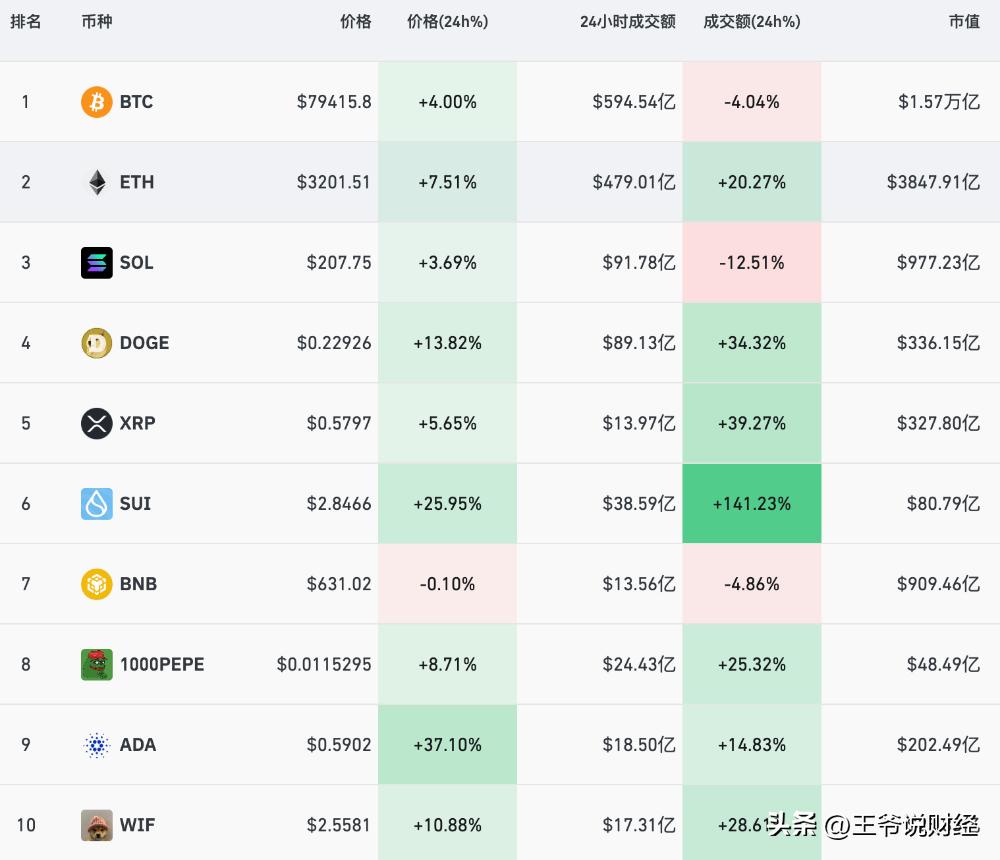1000x860 pixels.
Task: Select SOL price $207.75
Action: [339, 263]
